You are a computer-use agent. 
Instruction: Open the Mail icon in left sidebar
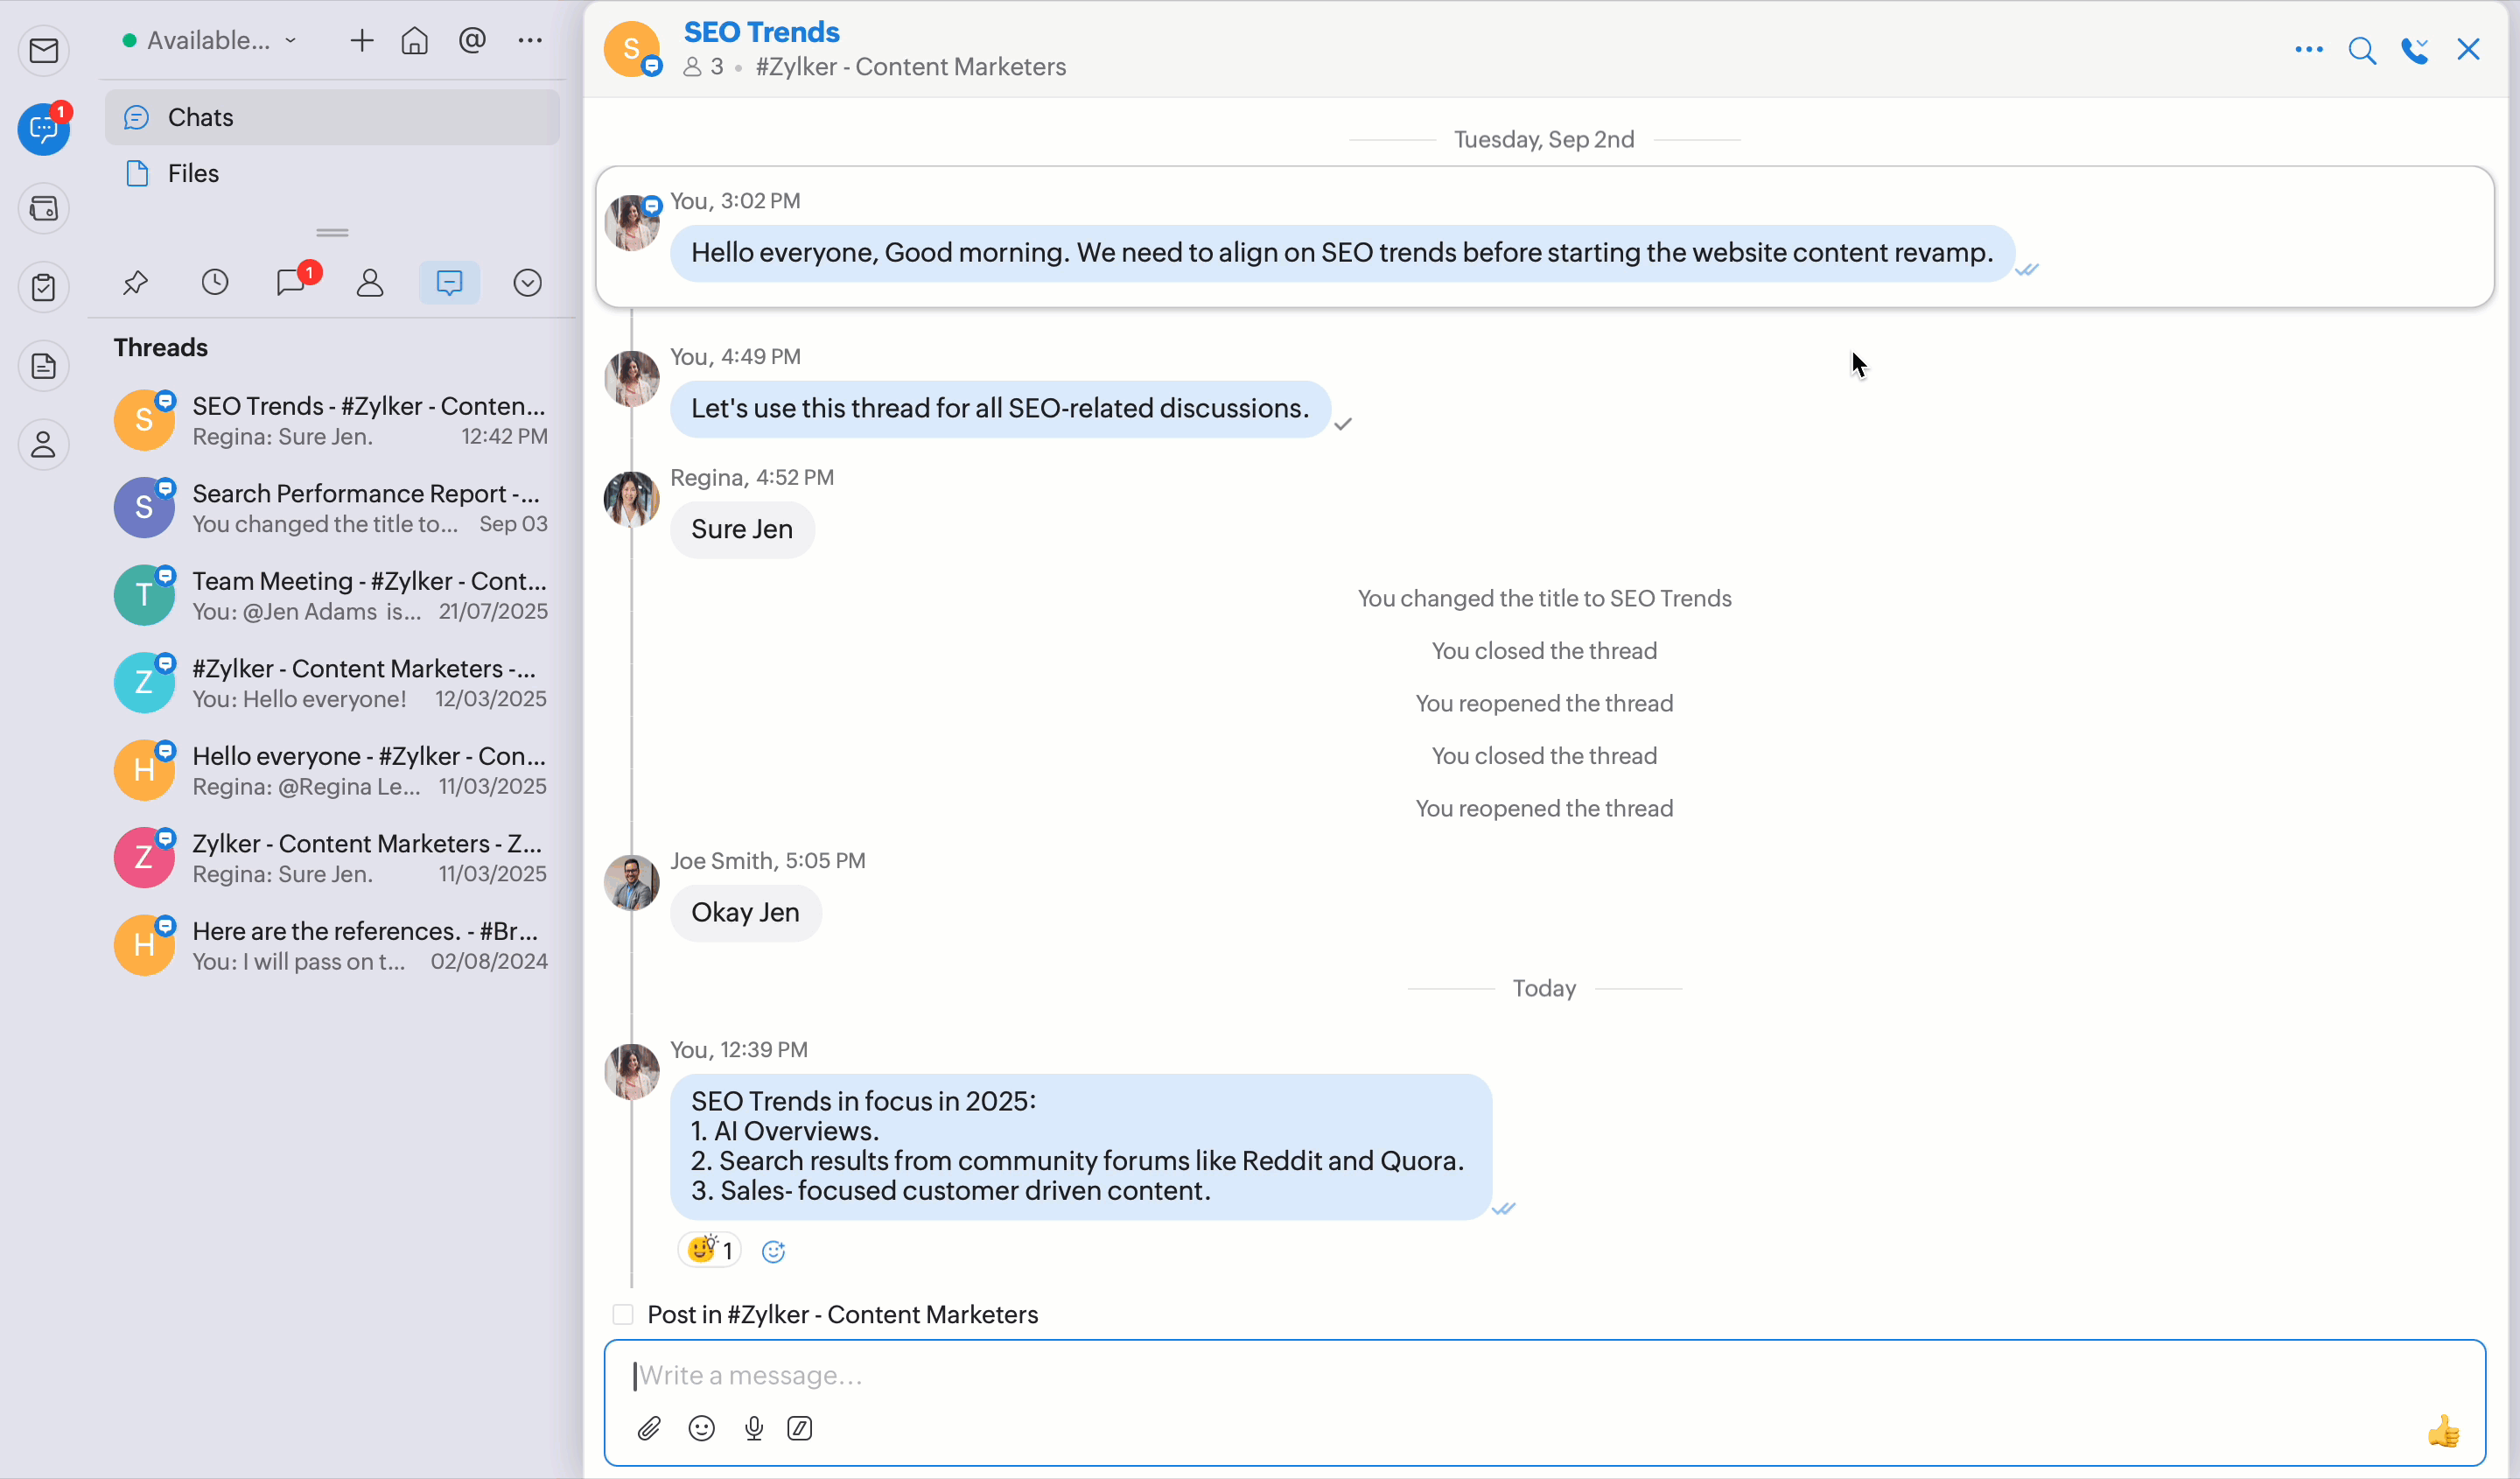(x=44, y=50)
